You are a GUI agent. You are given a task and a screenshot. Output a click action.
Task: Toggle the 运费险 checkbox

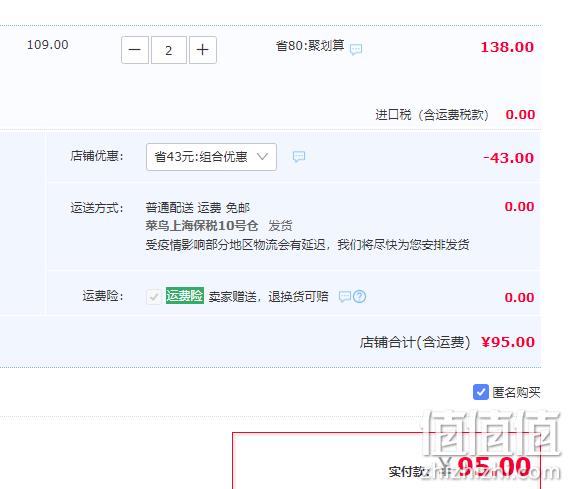click(154, 296)
